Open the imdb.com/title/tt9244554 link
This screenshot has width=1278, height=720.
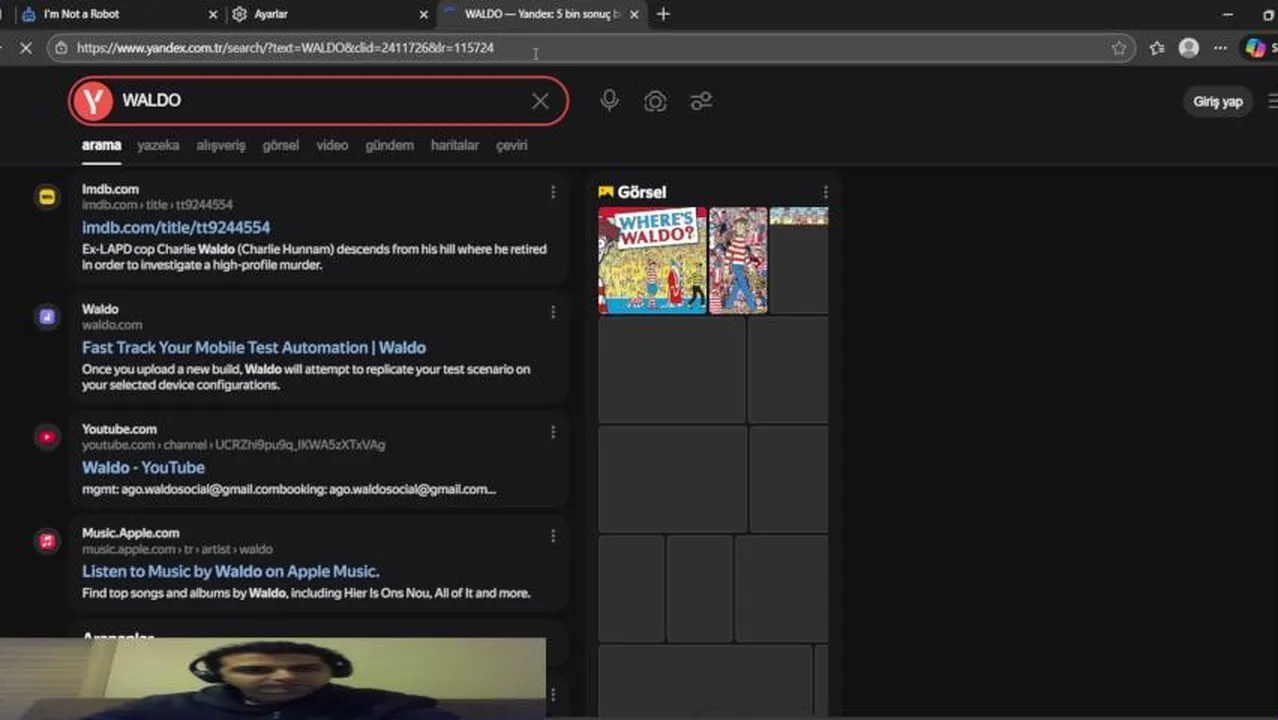click(x=176, y=227)
